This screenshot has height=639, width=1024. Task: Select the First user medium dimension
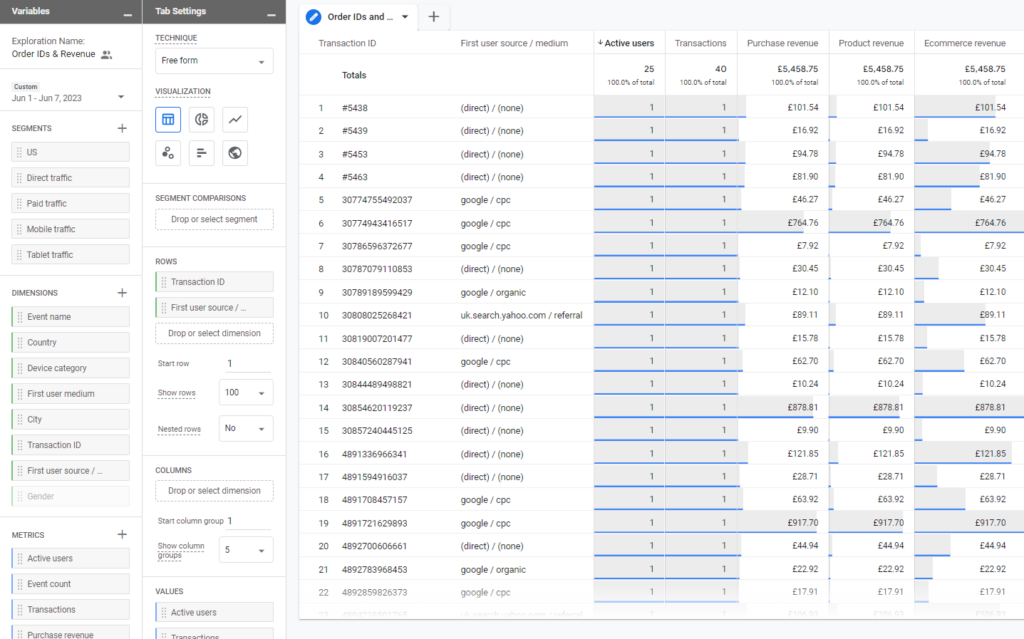pos(71,394)
